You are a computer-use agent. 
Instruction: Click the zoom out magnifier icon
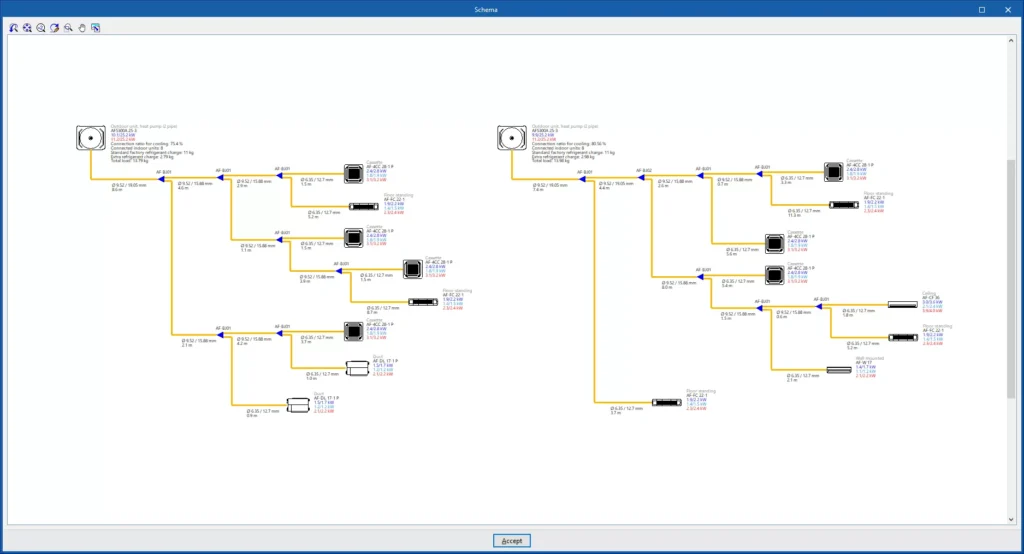click(x=68, y=28)
